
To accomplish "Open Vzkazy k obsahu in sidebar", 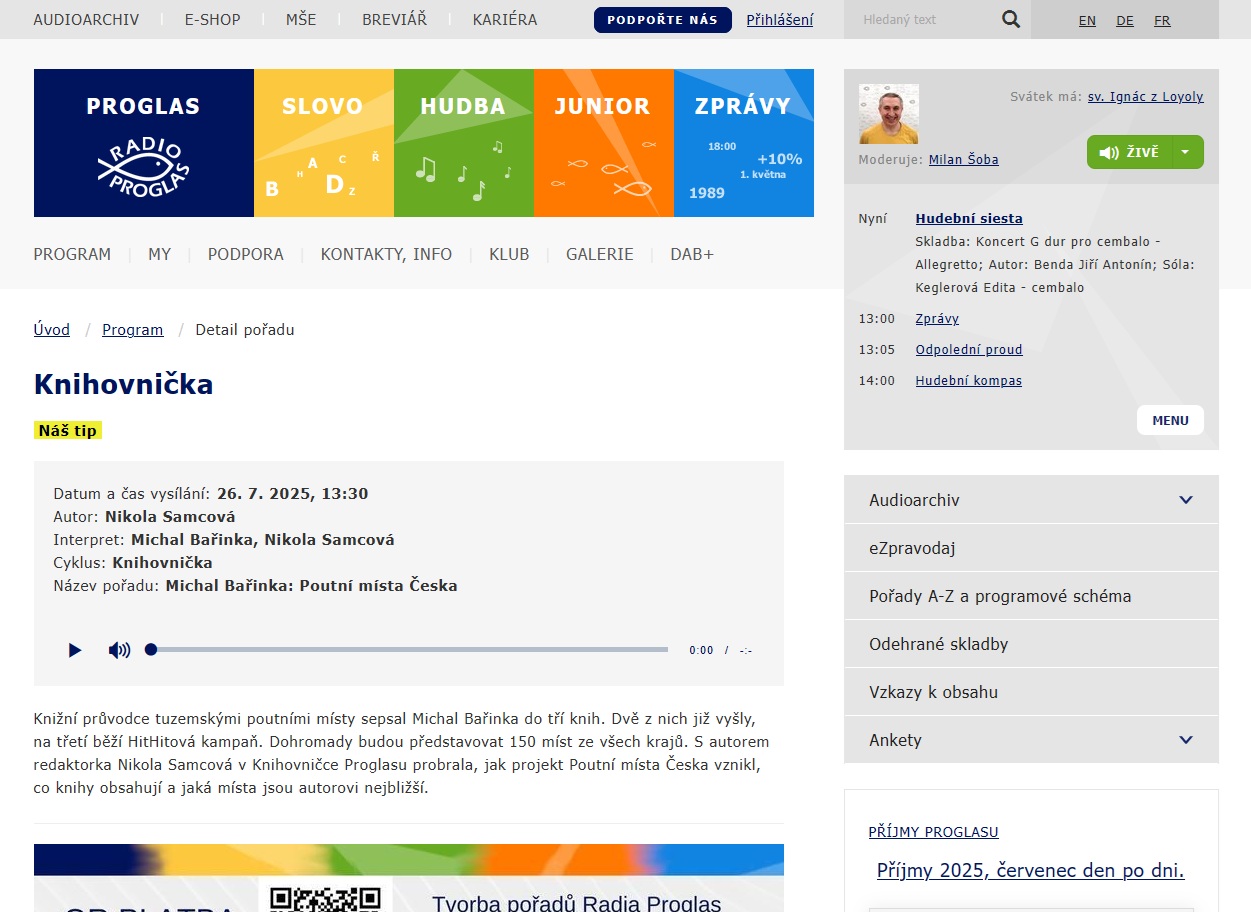I will [1031, 692].
